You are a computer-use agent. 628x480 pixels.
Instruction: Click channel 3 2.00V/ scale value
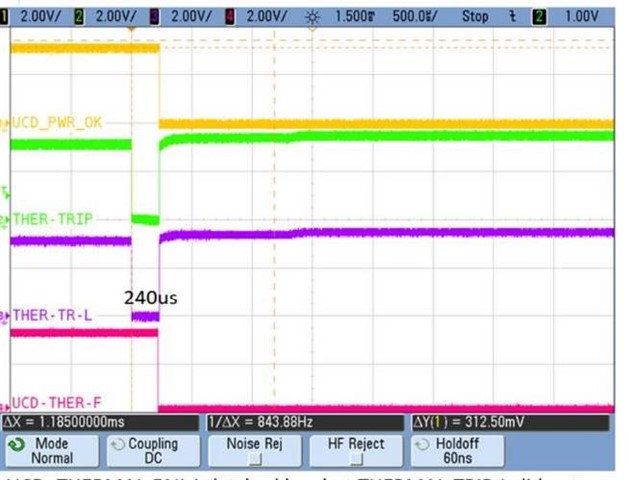click(x=191, y=16)
